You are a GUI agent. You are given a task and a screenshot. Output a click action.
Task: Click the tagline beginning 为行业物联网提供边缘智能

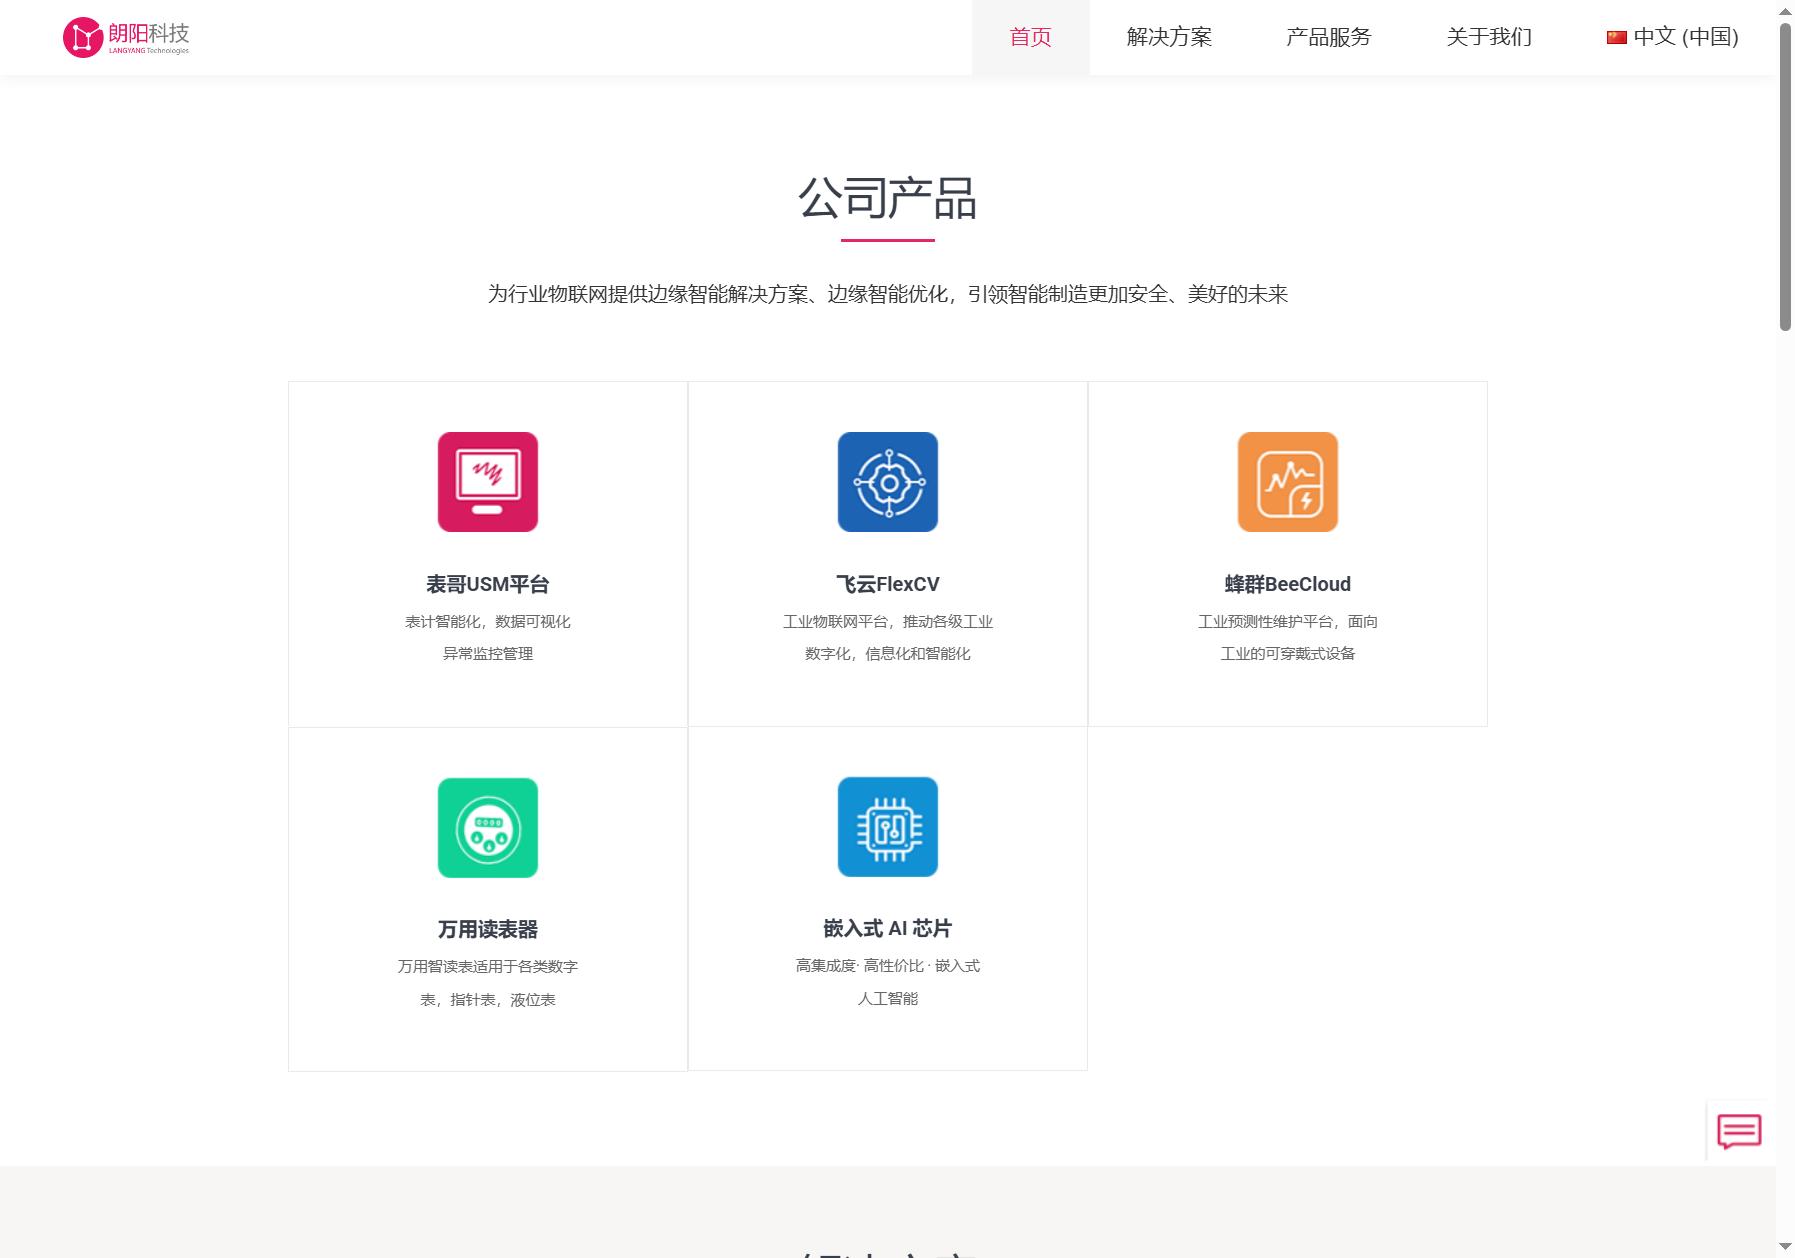point(888,294)
